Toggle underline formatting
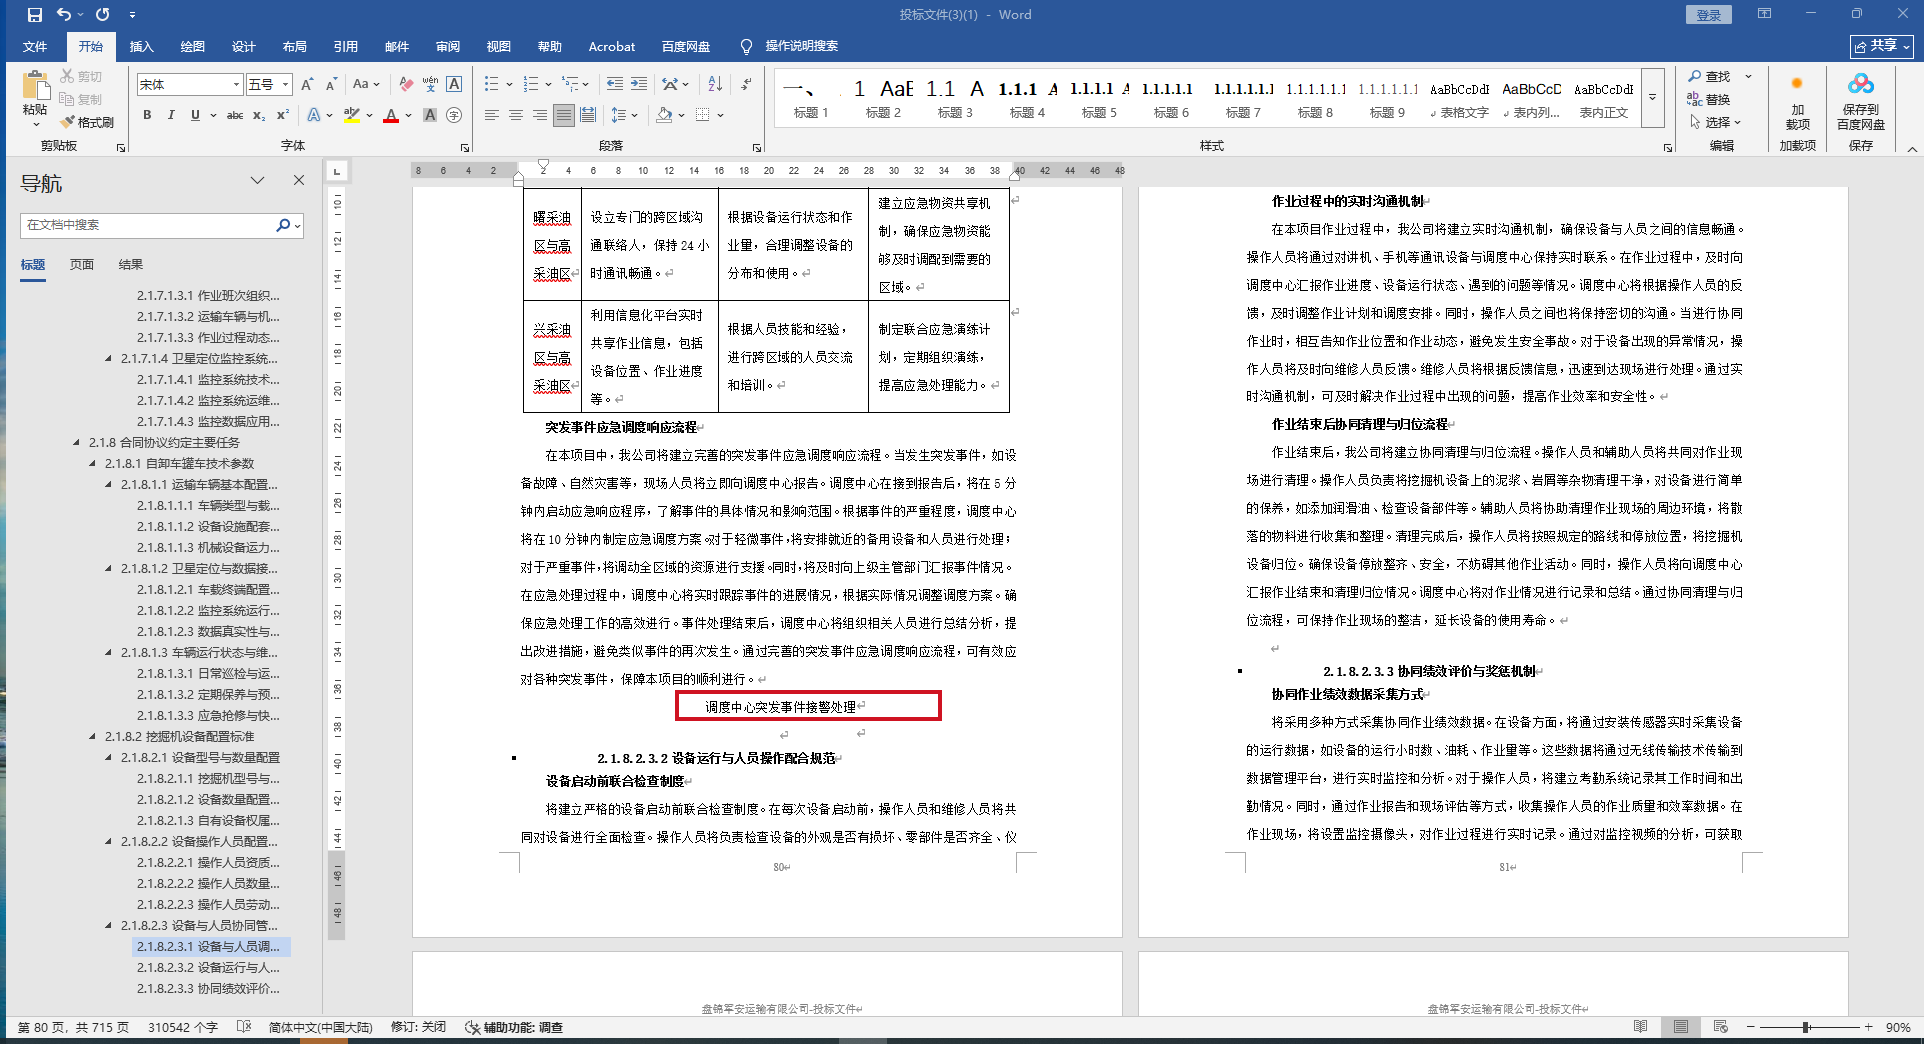Screen dimensions: 1924x1044 pyautogui.click(x=195, y=115)
